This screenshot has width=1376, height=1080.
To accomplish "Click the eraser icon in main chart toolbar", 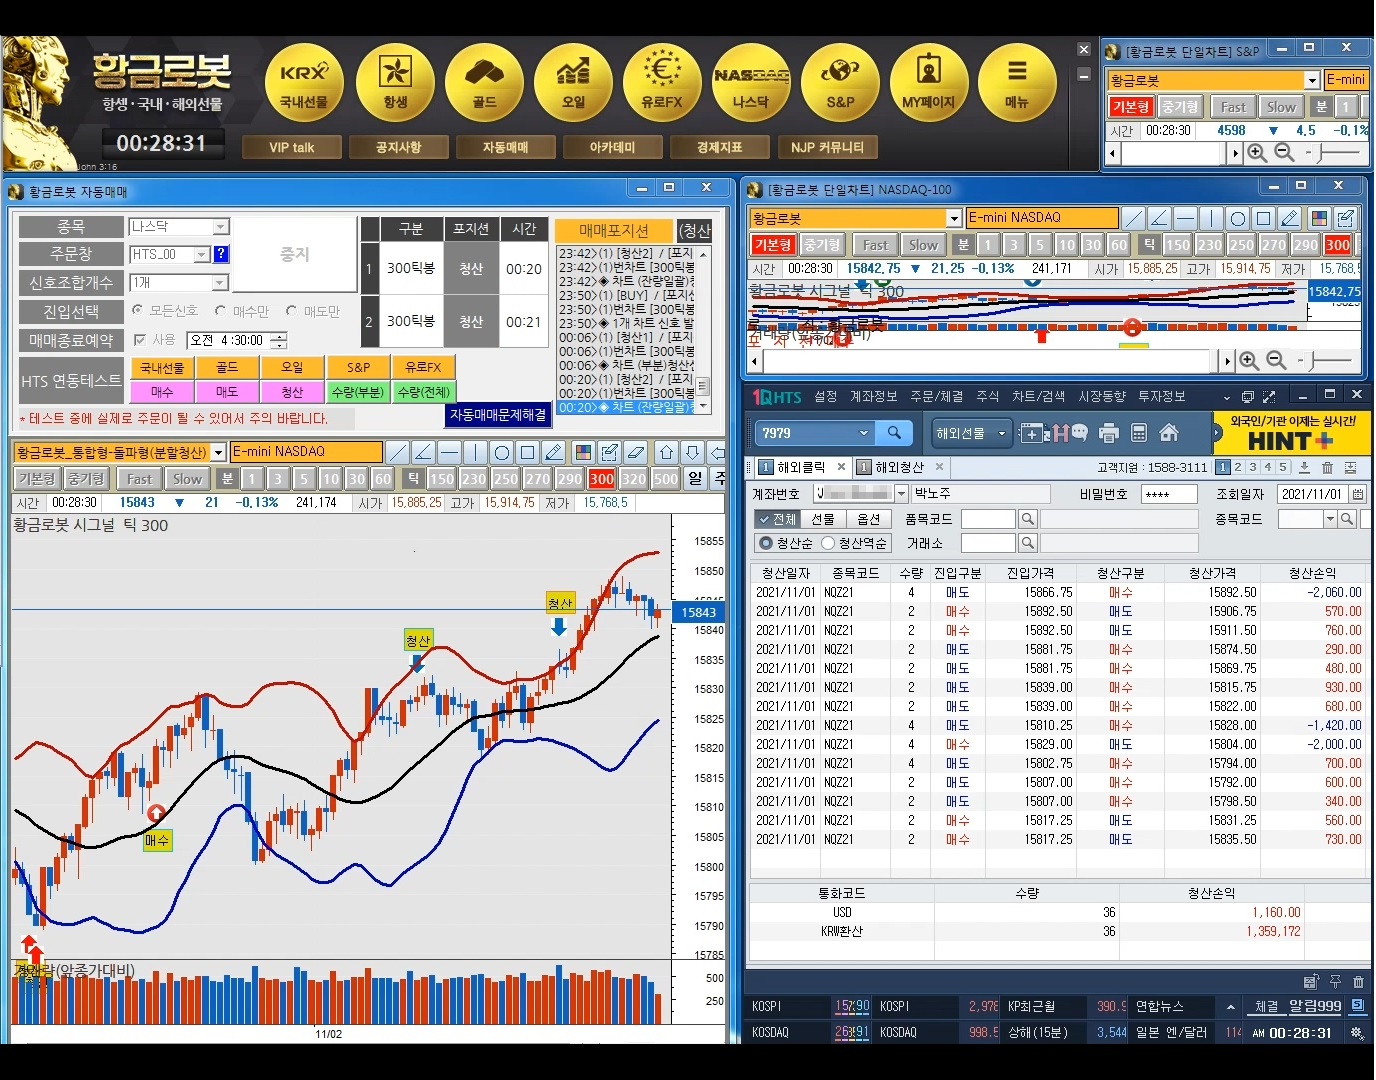I will (x=636, y=452).
